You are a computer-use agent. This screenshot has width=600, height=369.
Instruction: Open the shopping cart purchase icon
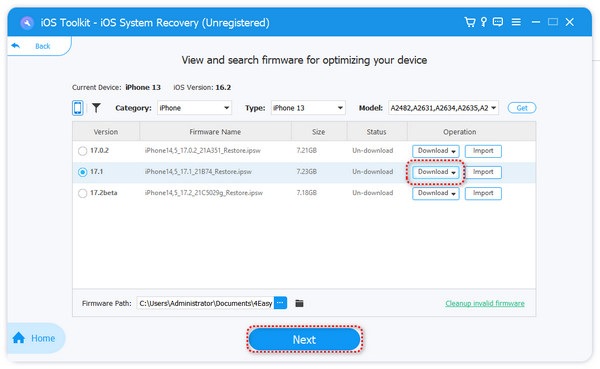470,22
